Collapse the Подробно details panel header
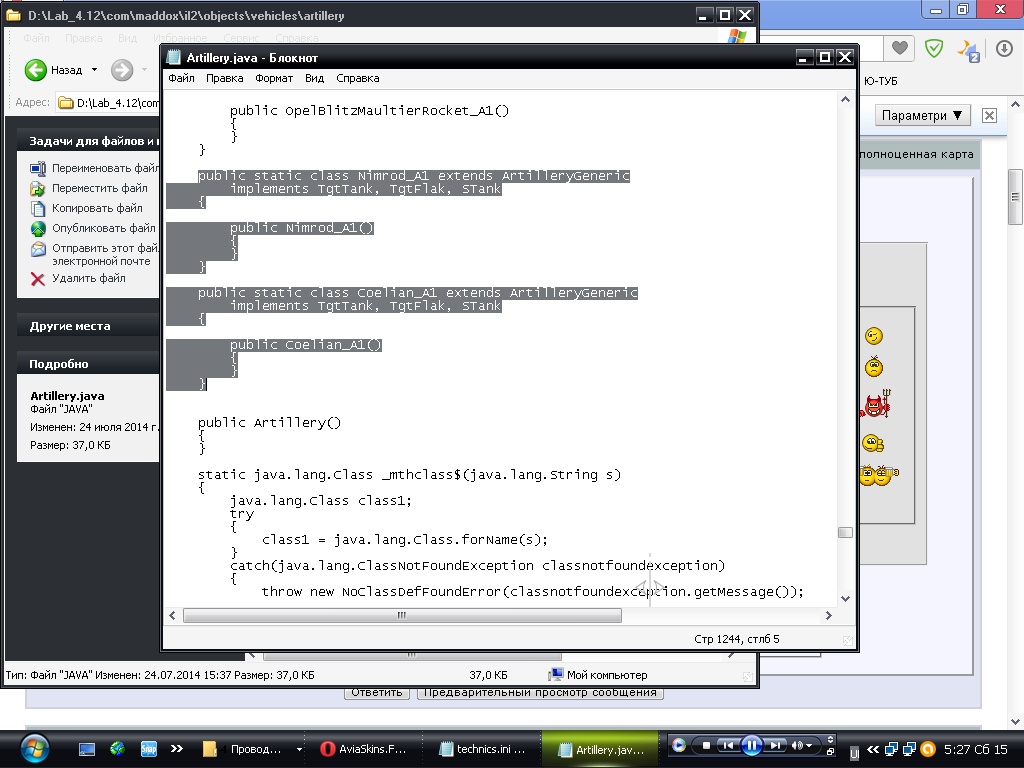This screenshot has width=1024, height=768. click(x=88, y=364)
